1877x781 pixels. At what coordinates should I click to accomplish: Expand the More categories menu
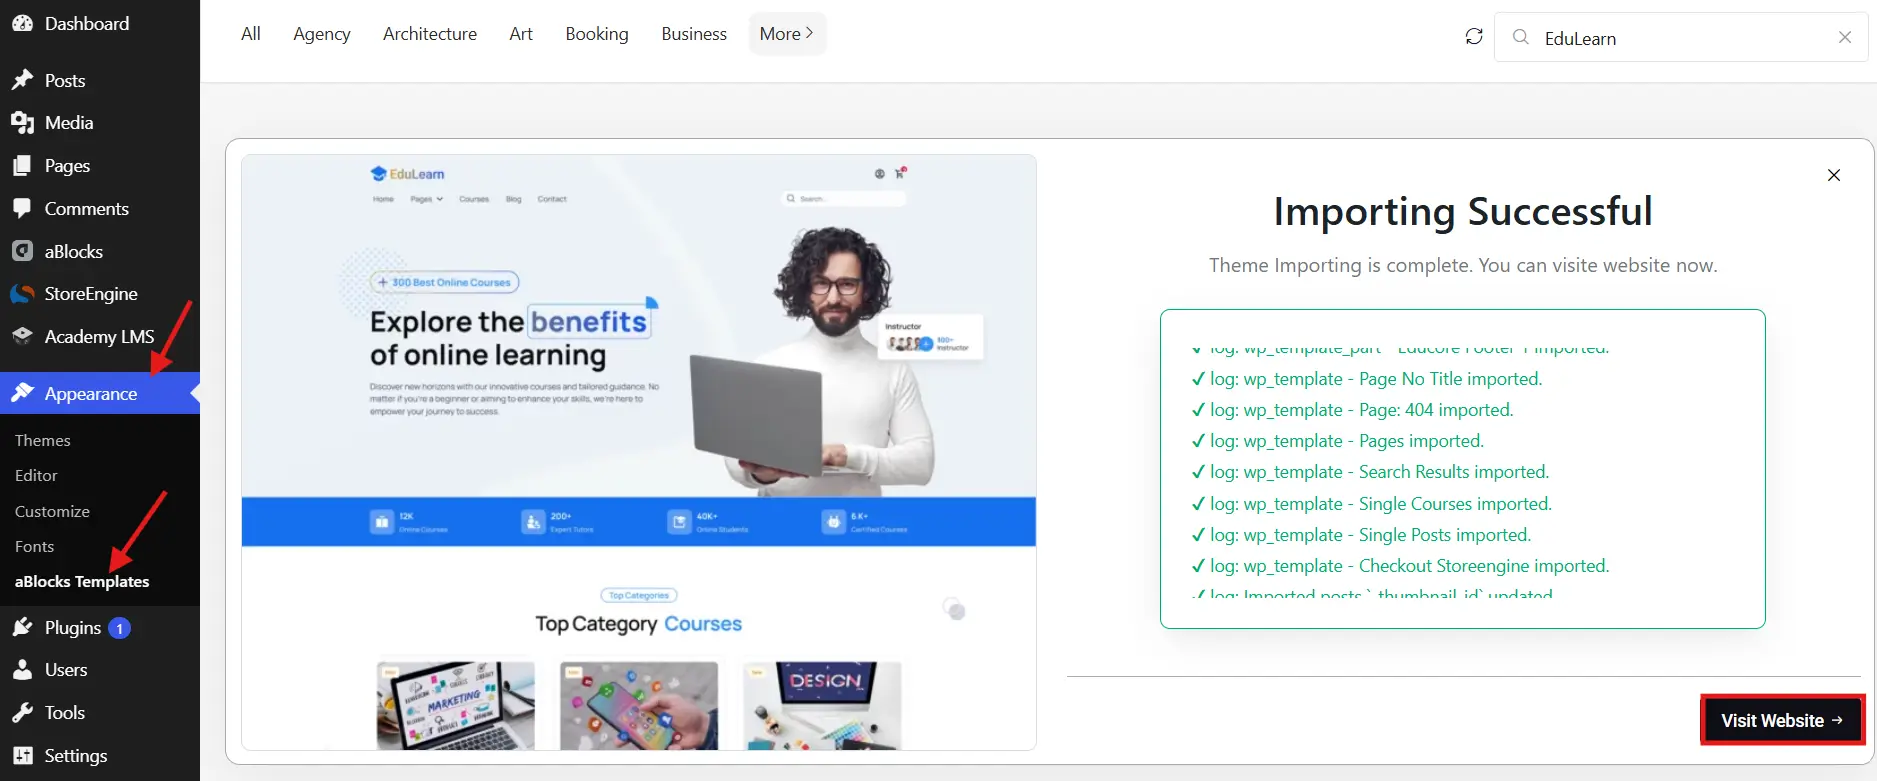click(x=787, y=34)
